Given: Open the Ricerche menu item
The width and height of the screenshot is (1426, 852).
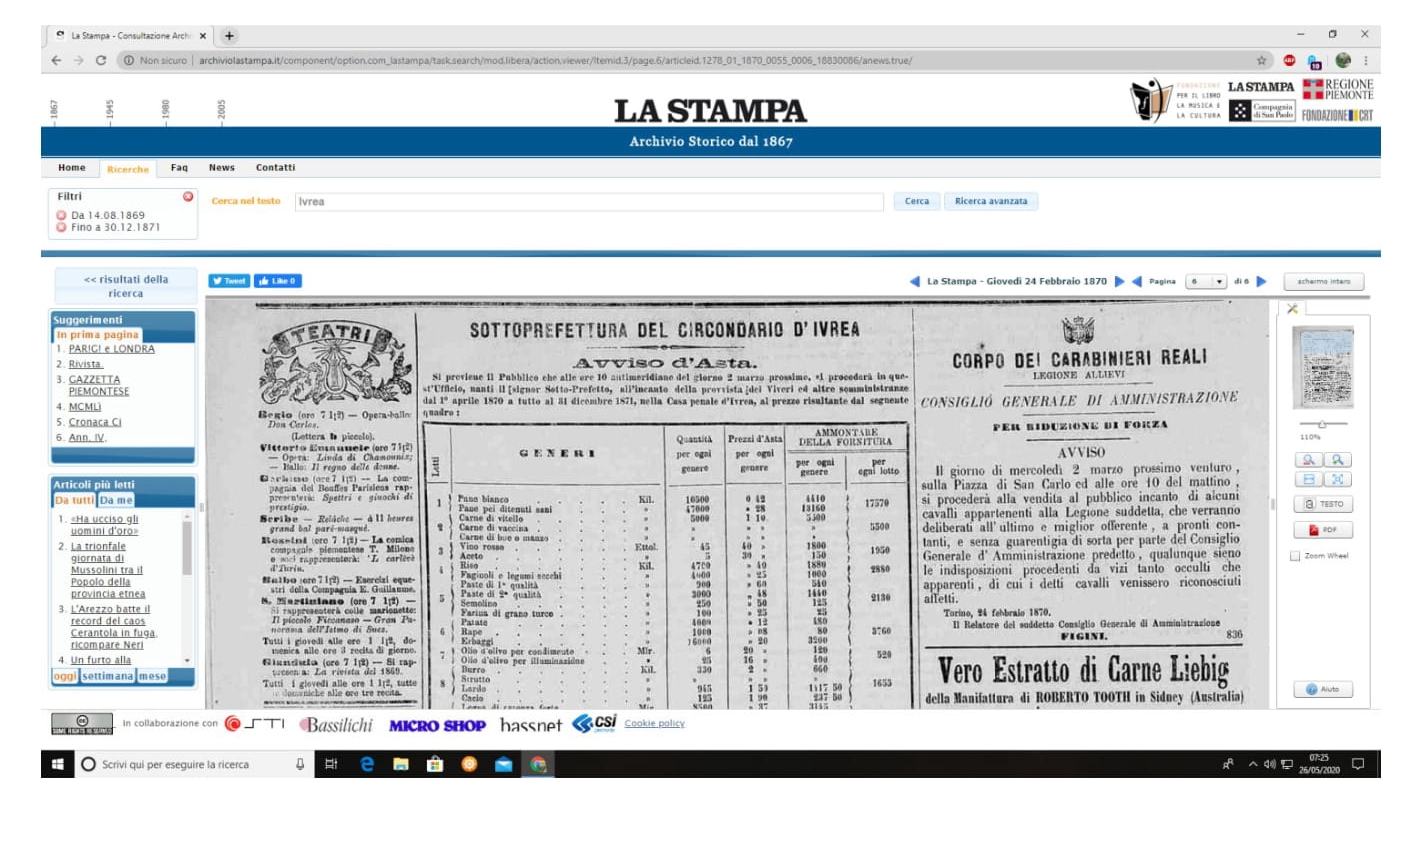Looking at the screenshot, I should 128,169.
